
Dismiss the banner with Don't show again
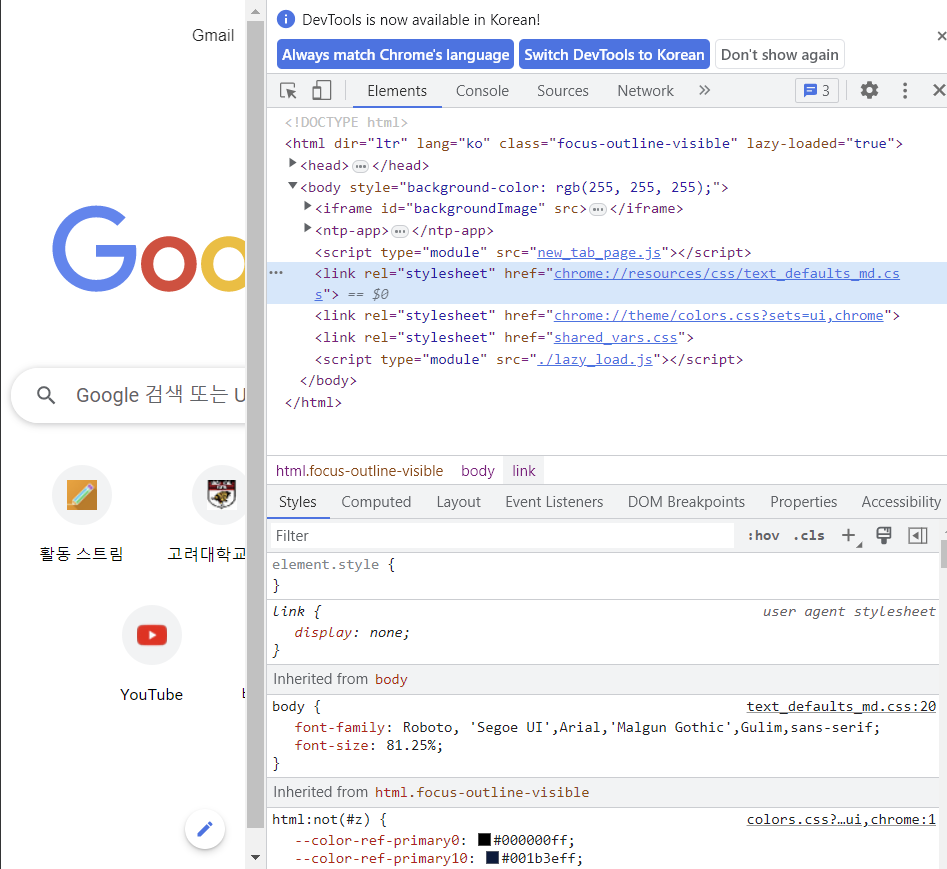(x=779, y=55)
